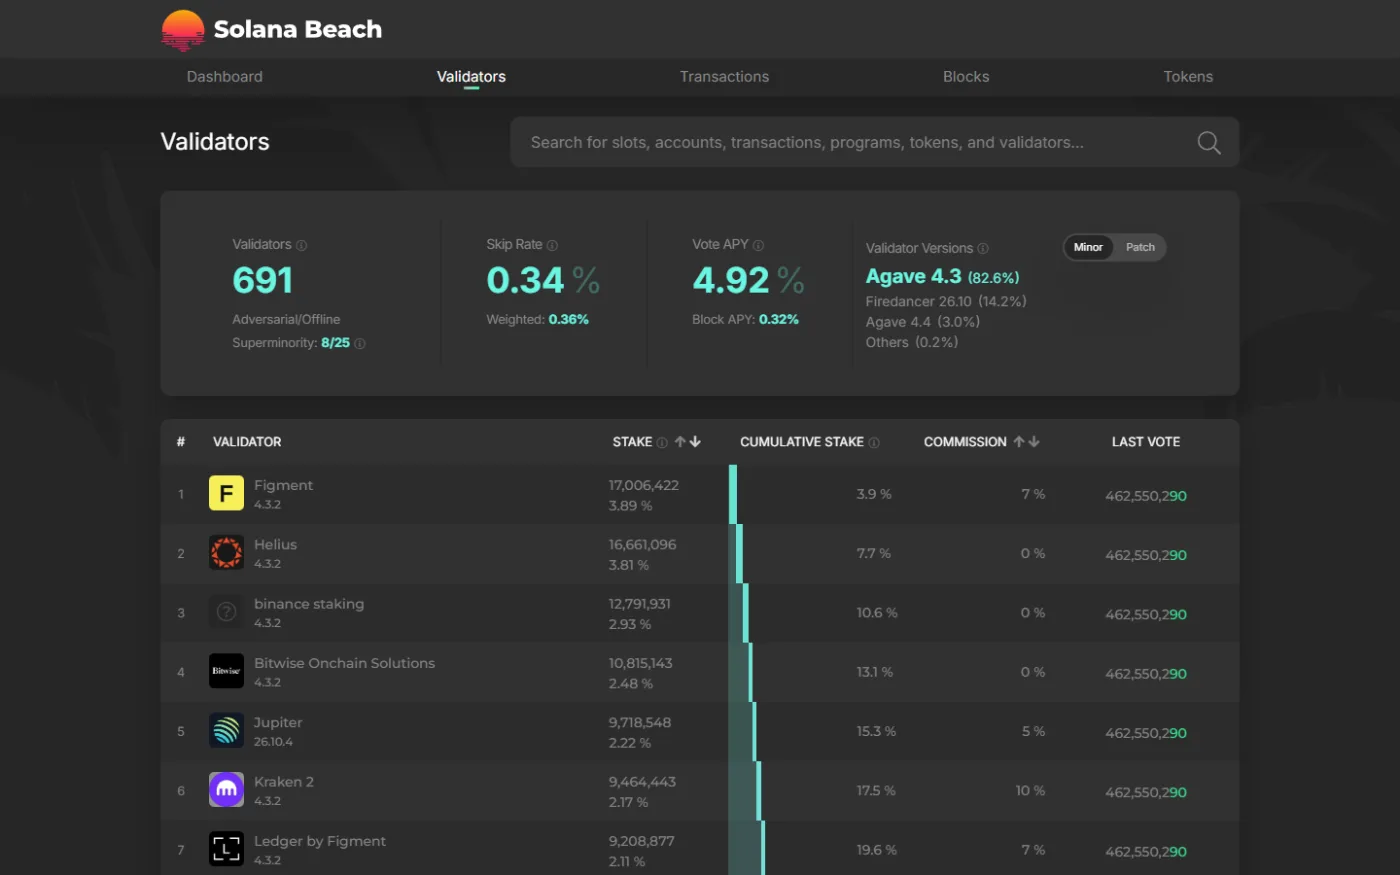Open the Dashboard tab

[x=225, y=77]
